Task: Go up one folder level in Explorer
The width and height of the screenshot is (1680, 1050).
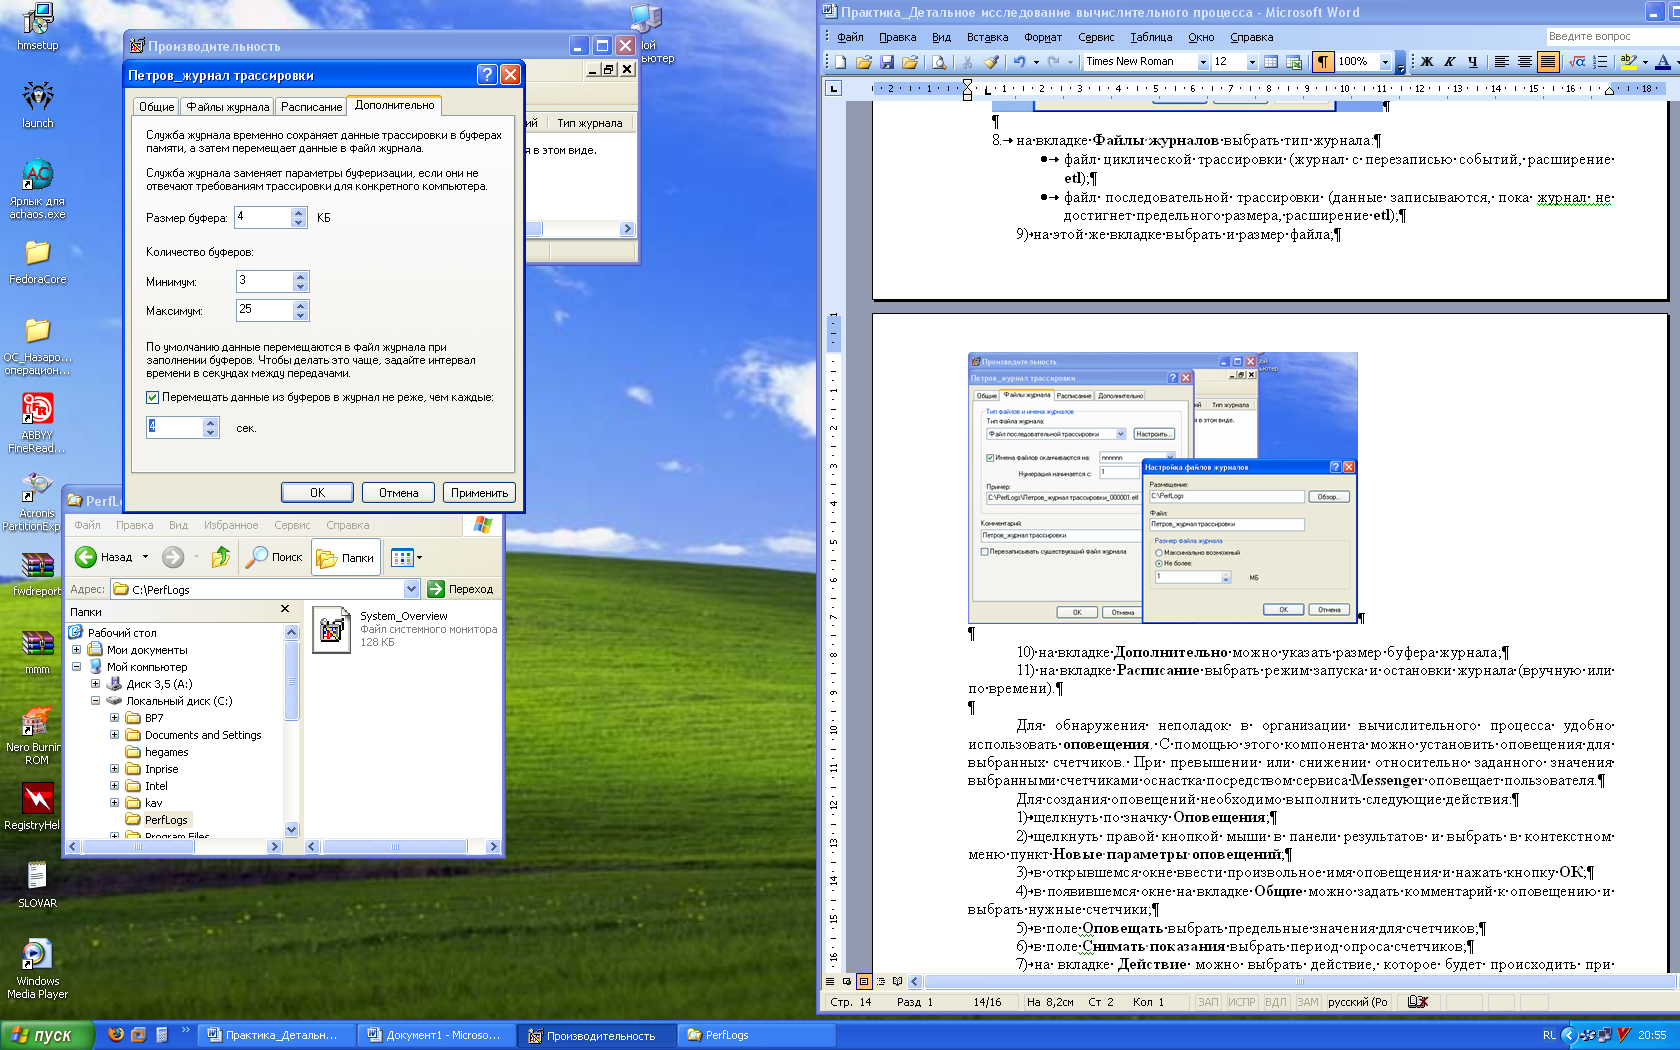Action: click(x=221, y=557)
